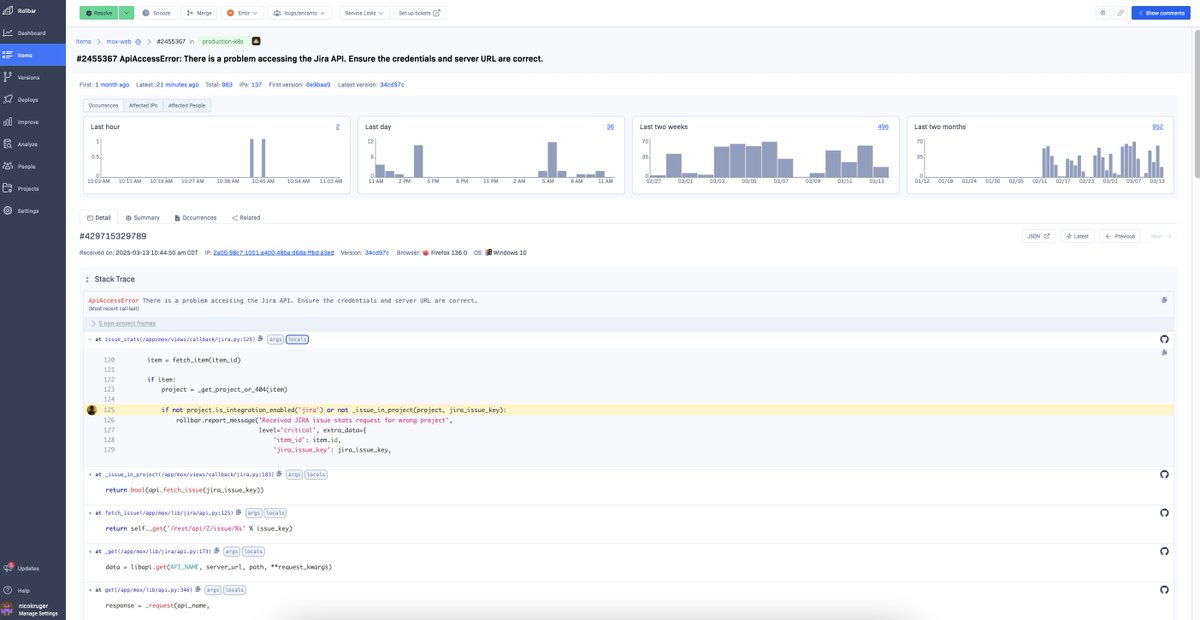1200x620 pixels.
Task: Open the Related tab
Action: pyautogui.click(x=246, y=217)
